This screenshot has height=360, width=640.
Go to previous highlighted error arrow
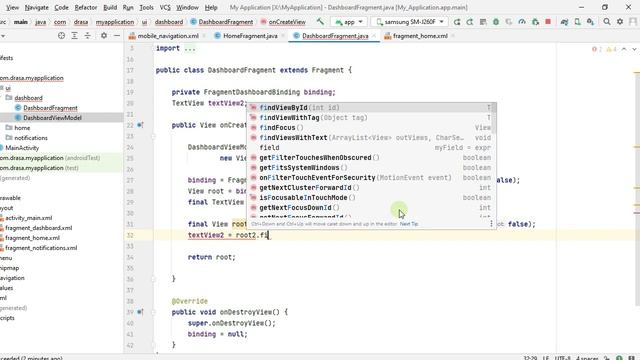(624, 49)
